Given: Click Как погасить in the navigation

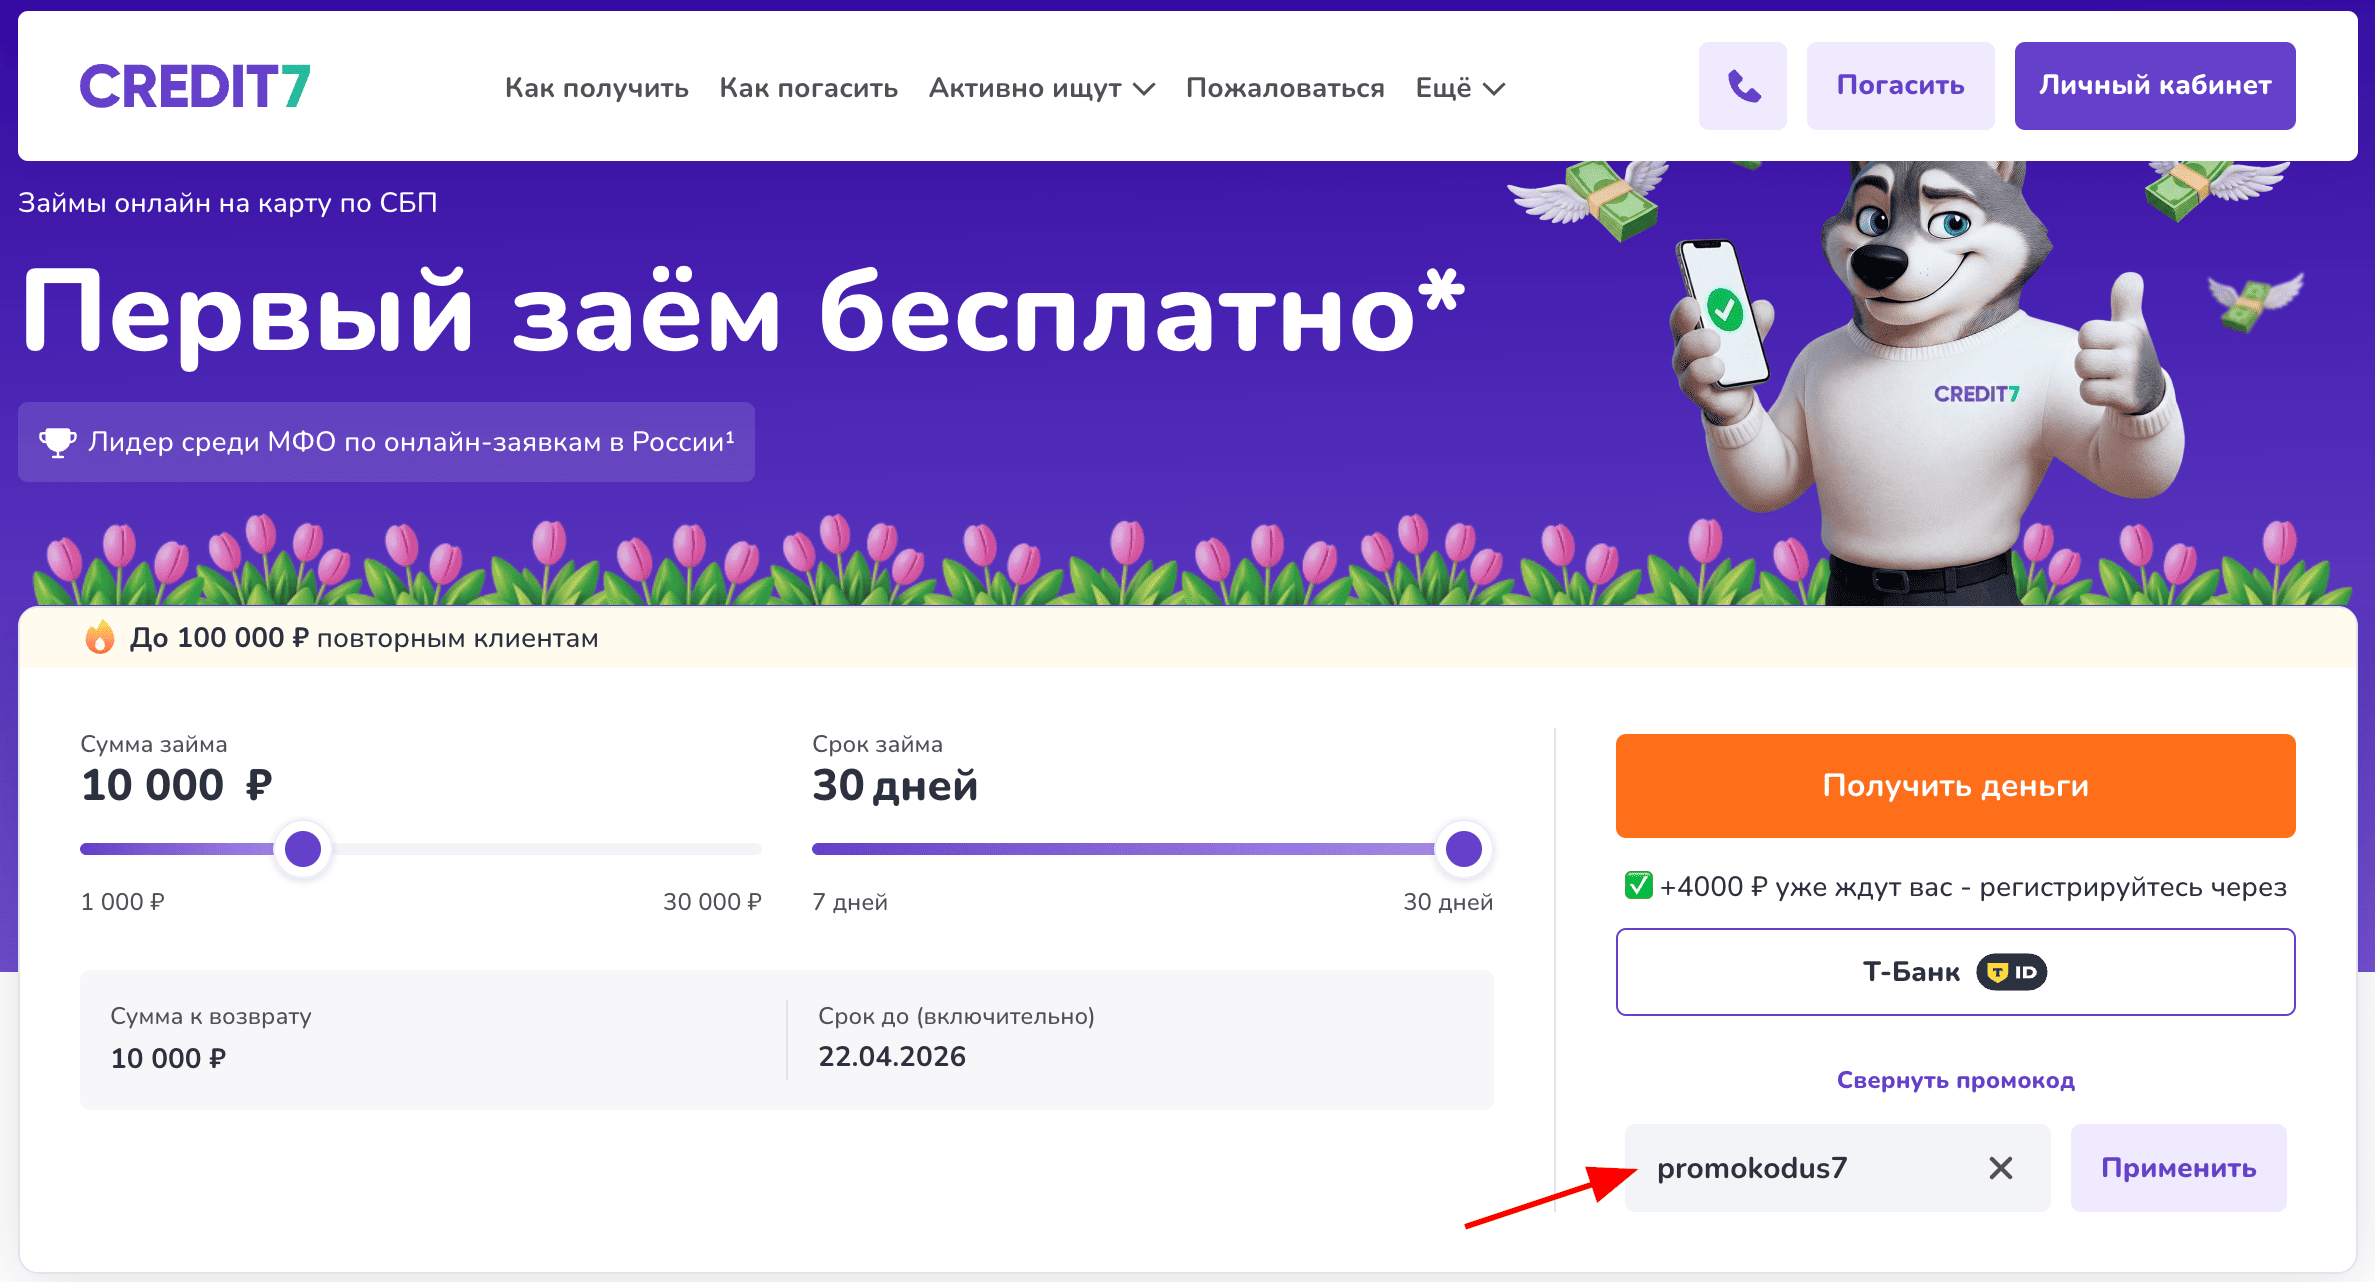Looking at the screenshot, I should (x=809, y=88).
